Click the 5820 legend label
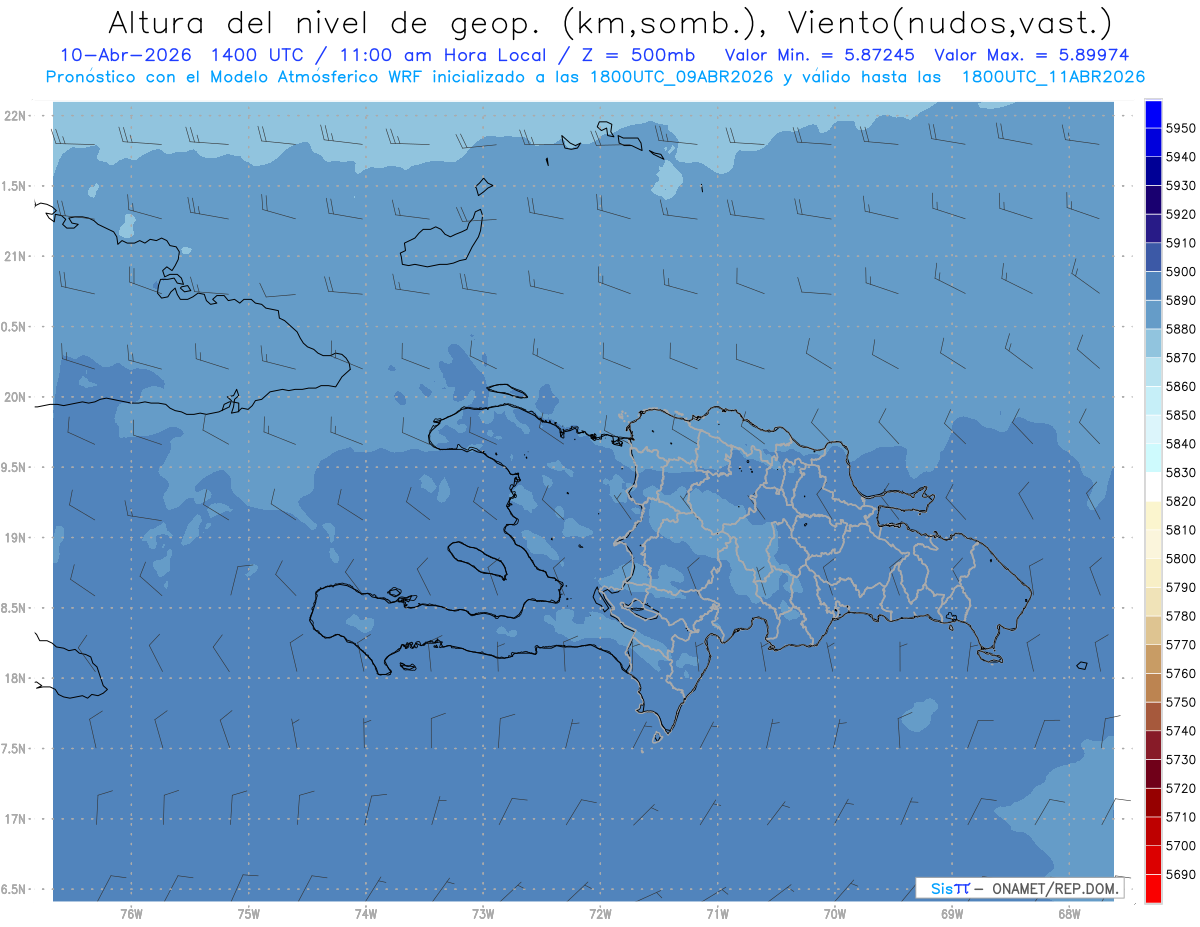The width and height of the screenshot is (1200, 927). click(1180, 501)
